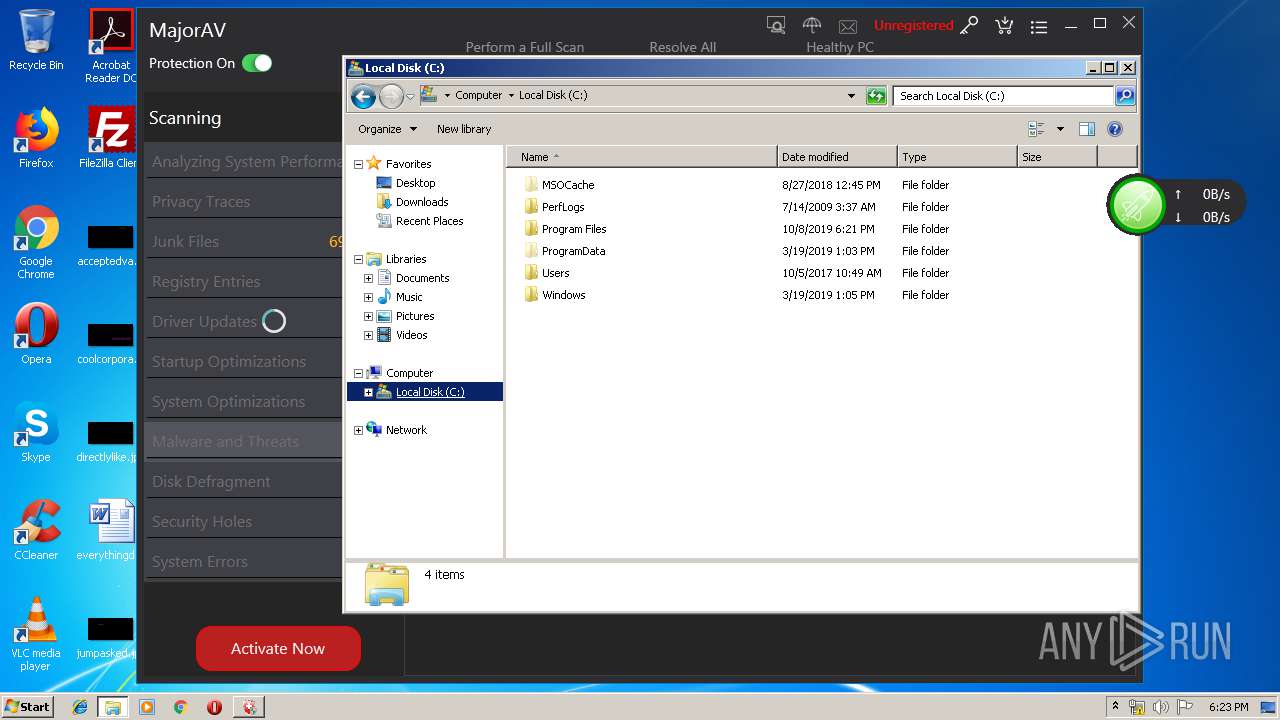Open the Organize menu
The image size is (1280, 720).
(x=387, y=129)
